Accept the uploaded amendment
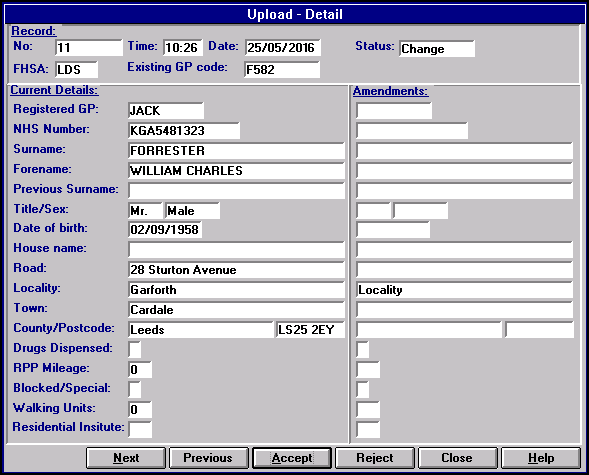Viewport: 589px width, 475px height. click(x=292, y=458)
